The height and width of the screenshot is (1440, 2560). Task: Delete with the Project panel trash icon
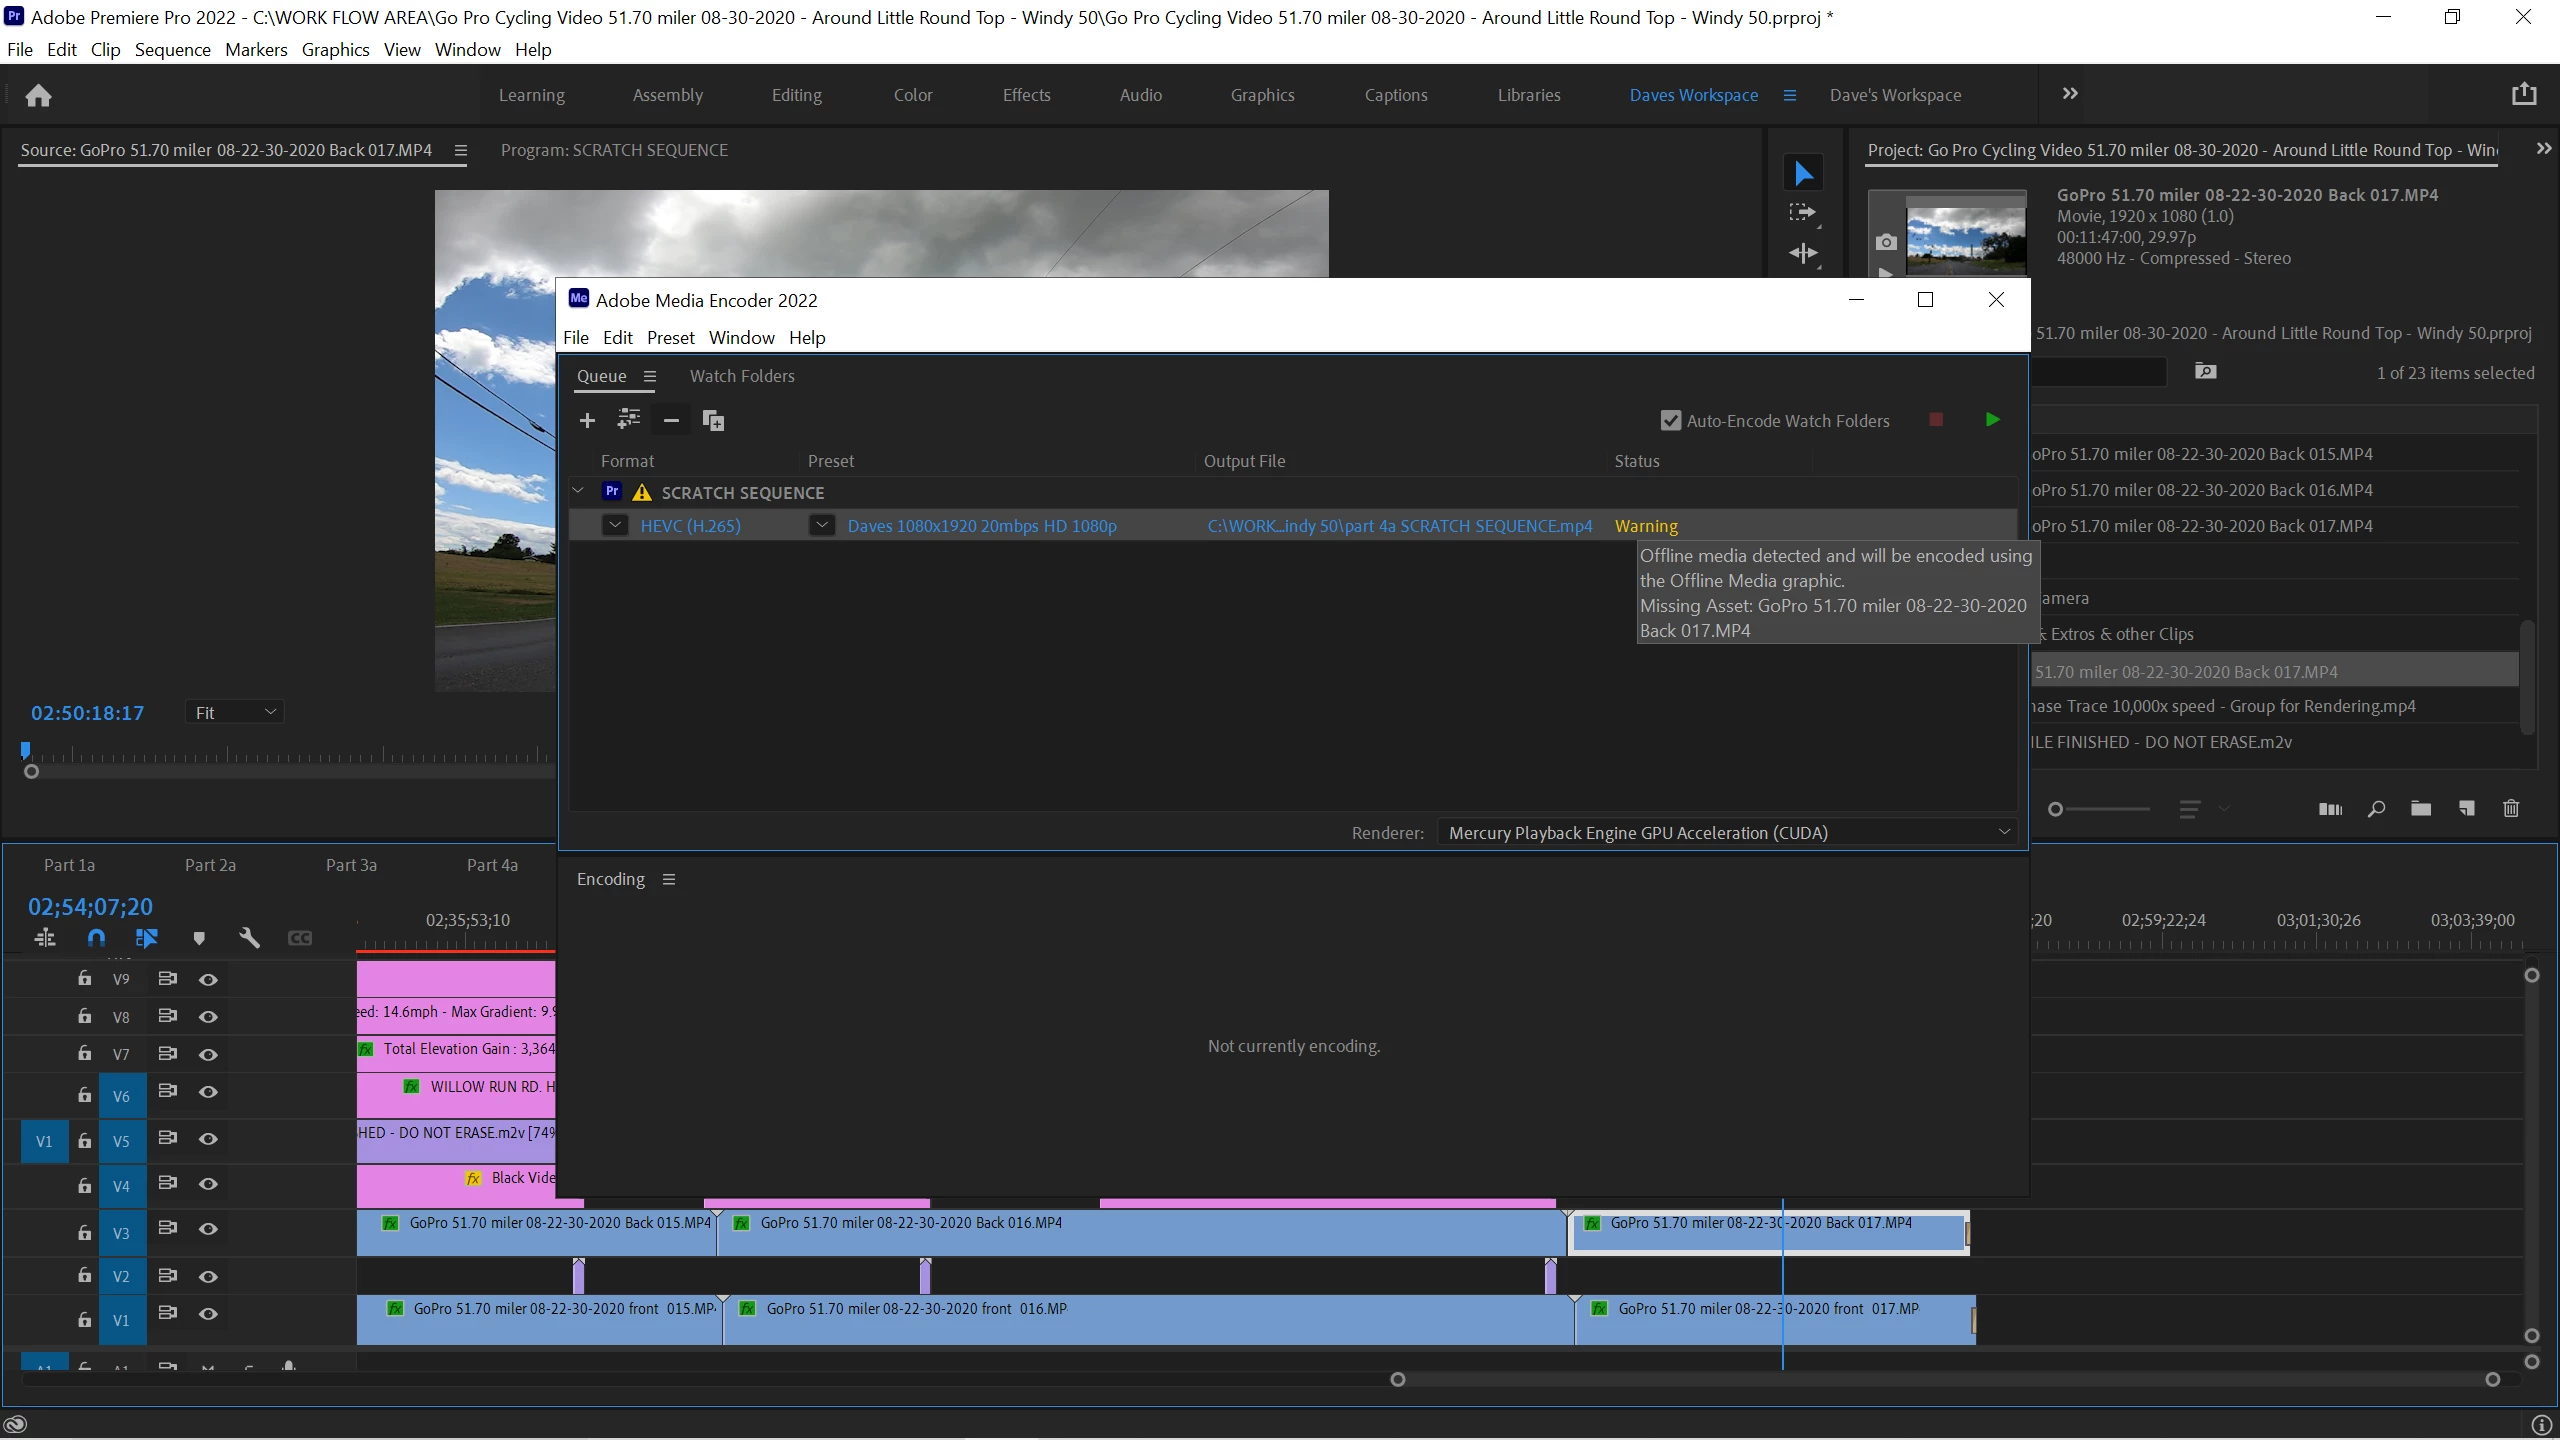click(x=2511, y=808)
